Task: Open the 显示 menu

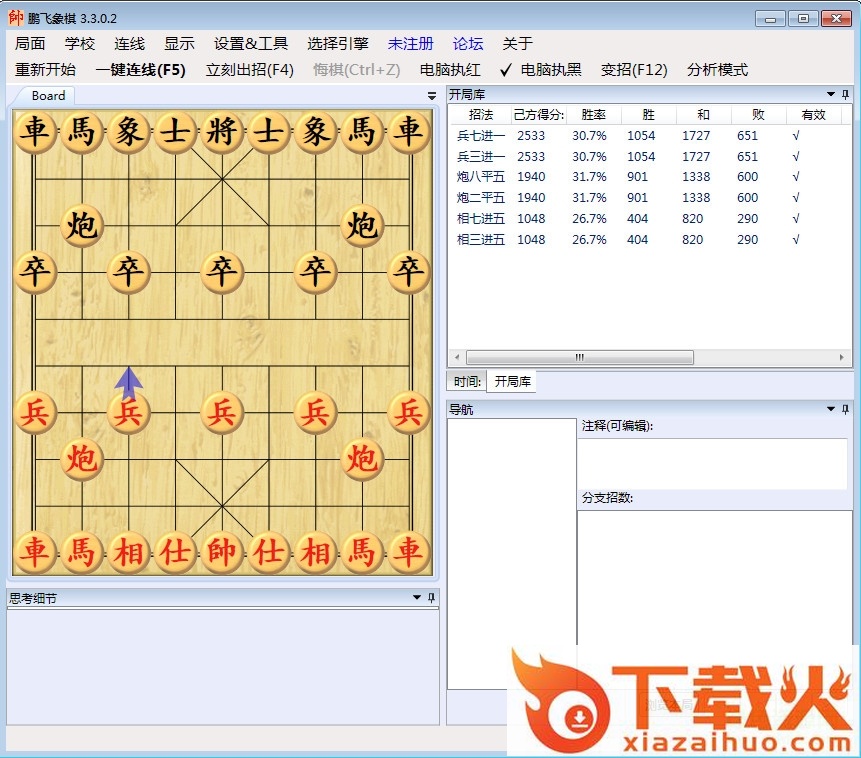Action: tap(180, 43)
